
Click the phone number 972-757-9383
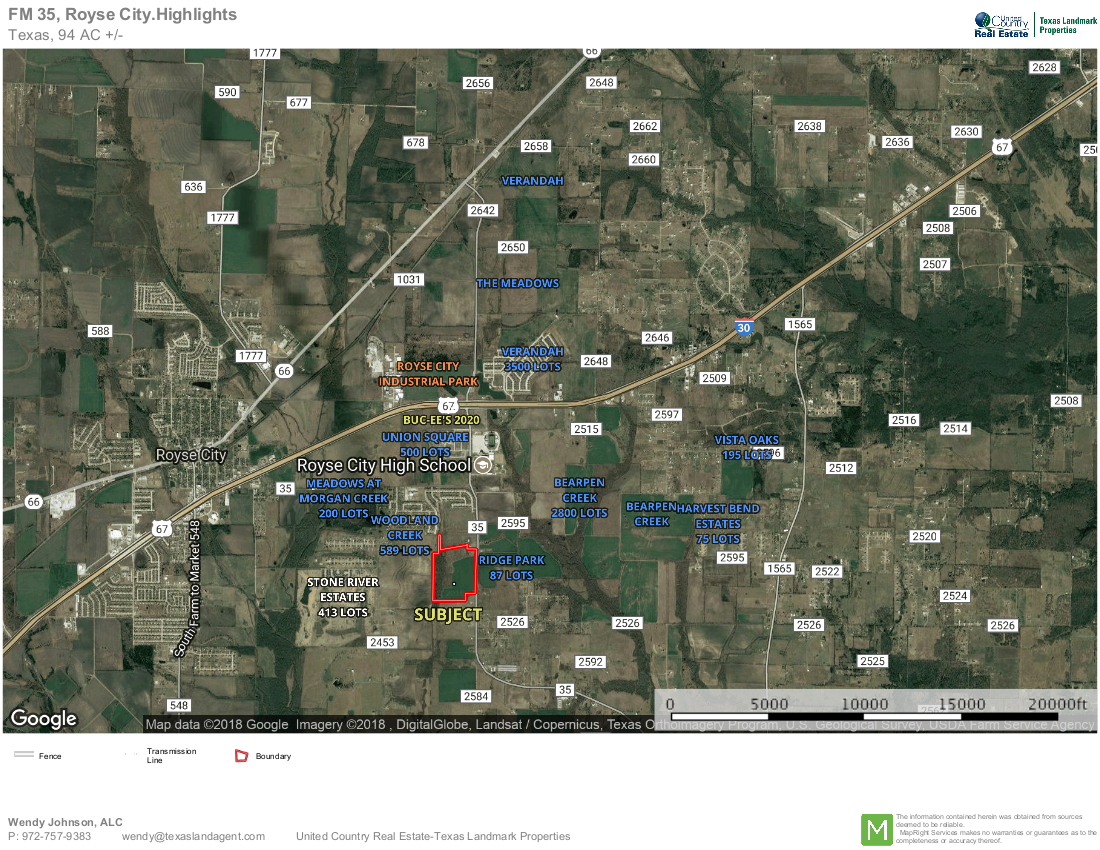coord(56,836)
